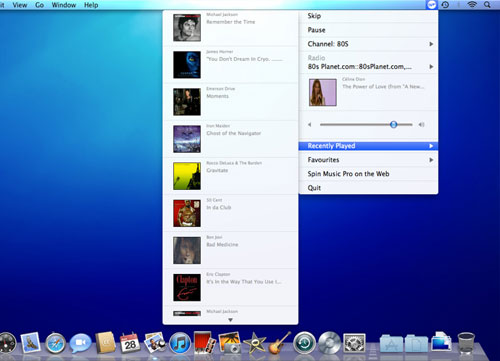Launch GarageBand guitar icon in dock

pyautogui.click(x=279, y=343)
